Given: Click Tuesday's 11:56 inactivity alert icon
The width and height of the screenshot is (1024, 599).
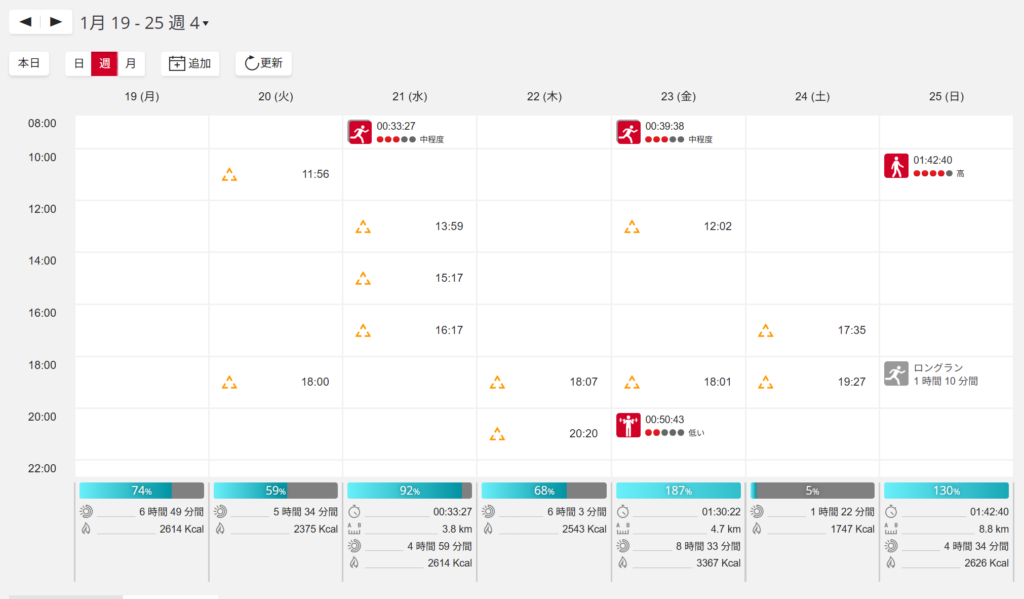Looking at the screenshot, I should (x=230, y=175).
